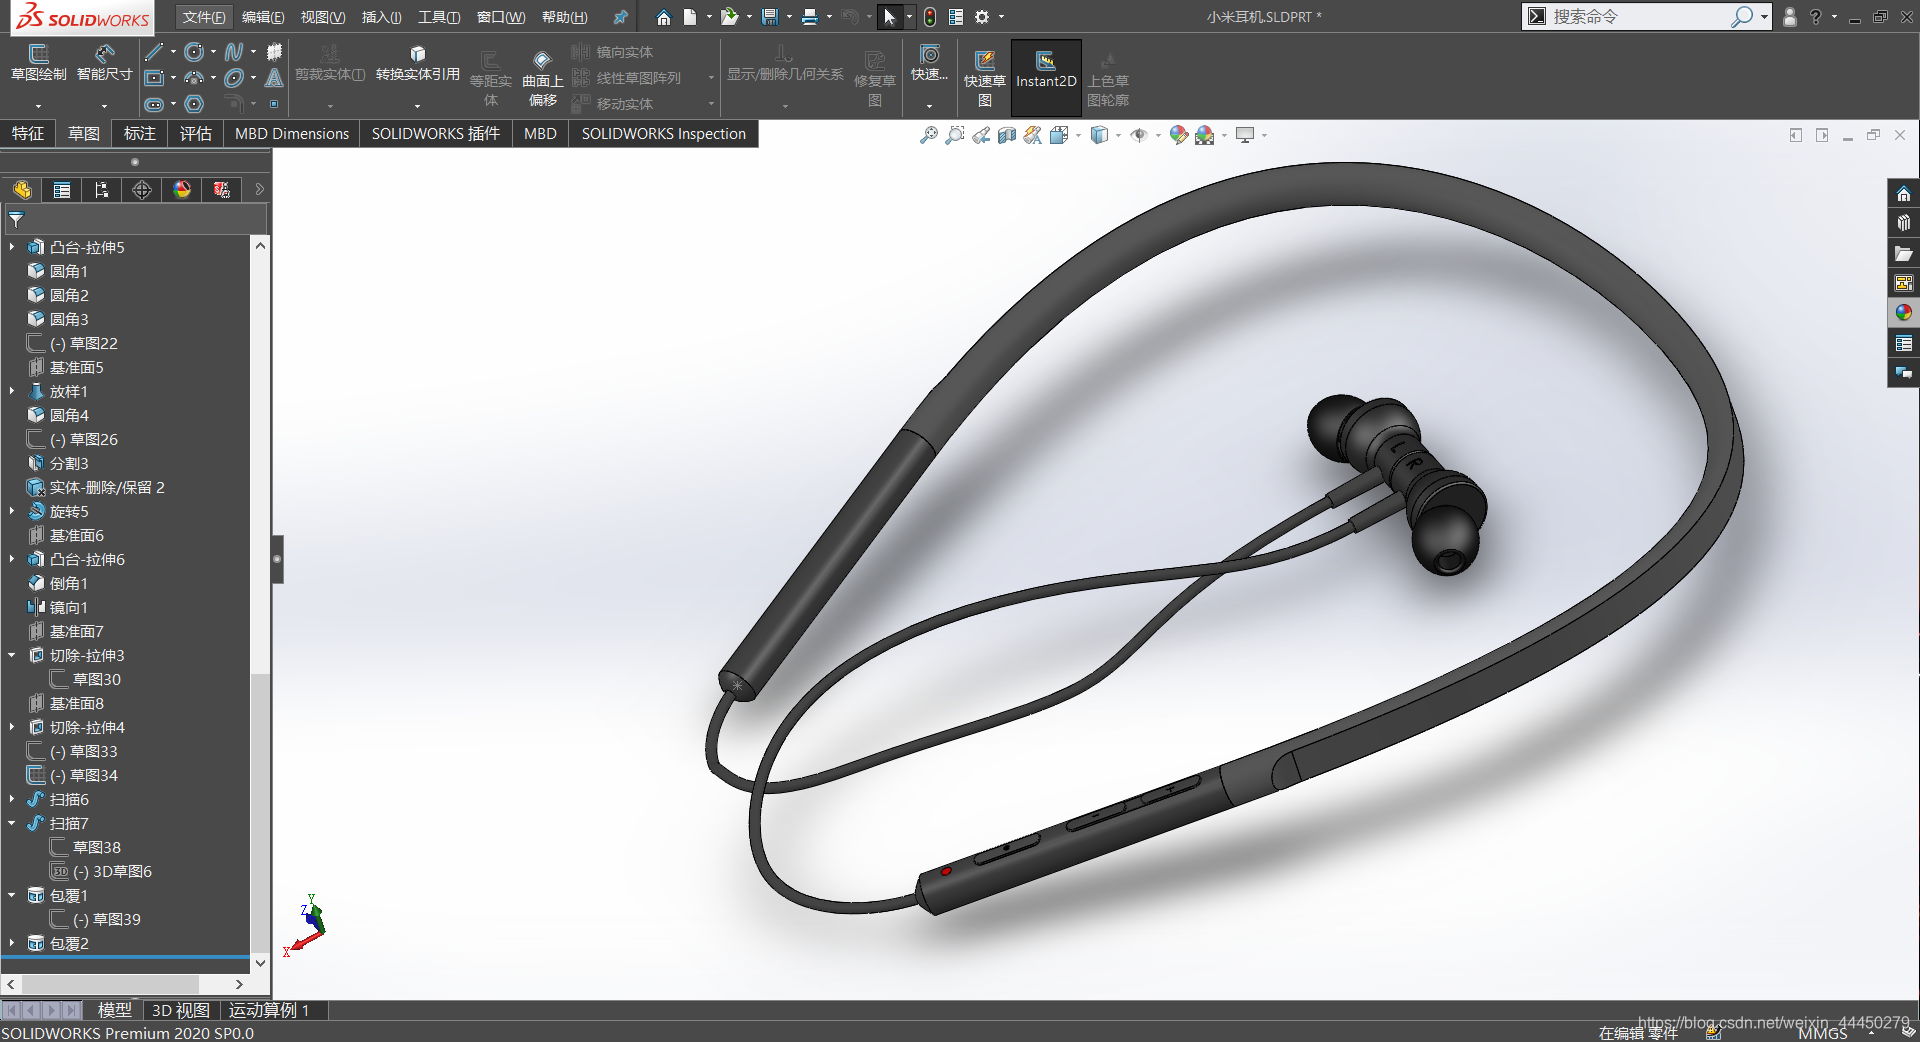Viewport: 1920px width, 1042px height.
Task: Expand the 凸台-拉伸5 feature node
Action: point(12,247)
